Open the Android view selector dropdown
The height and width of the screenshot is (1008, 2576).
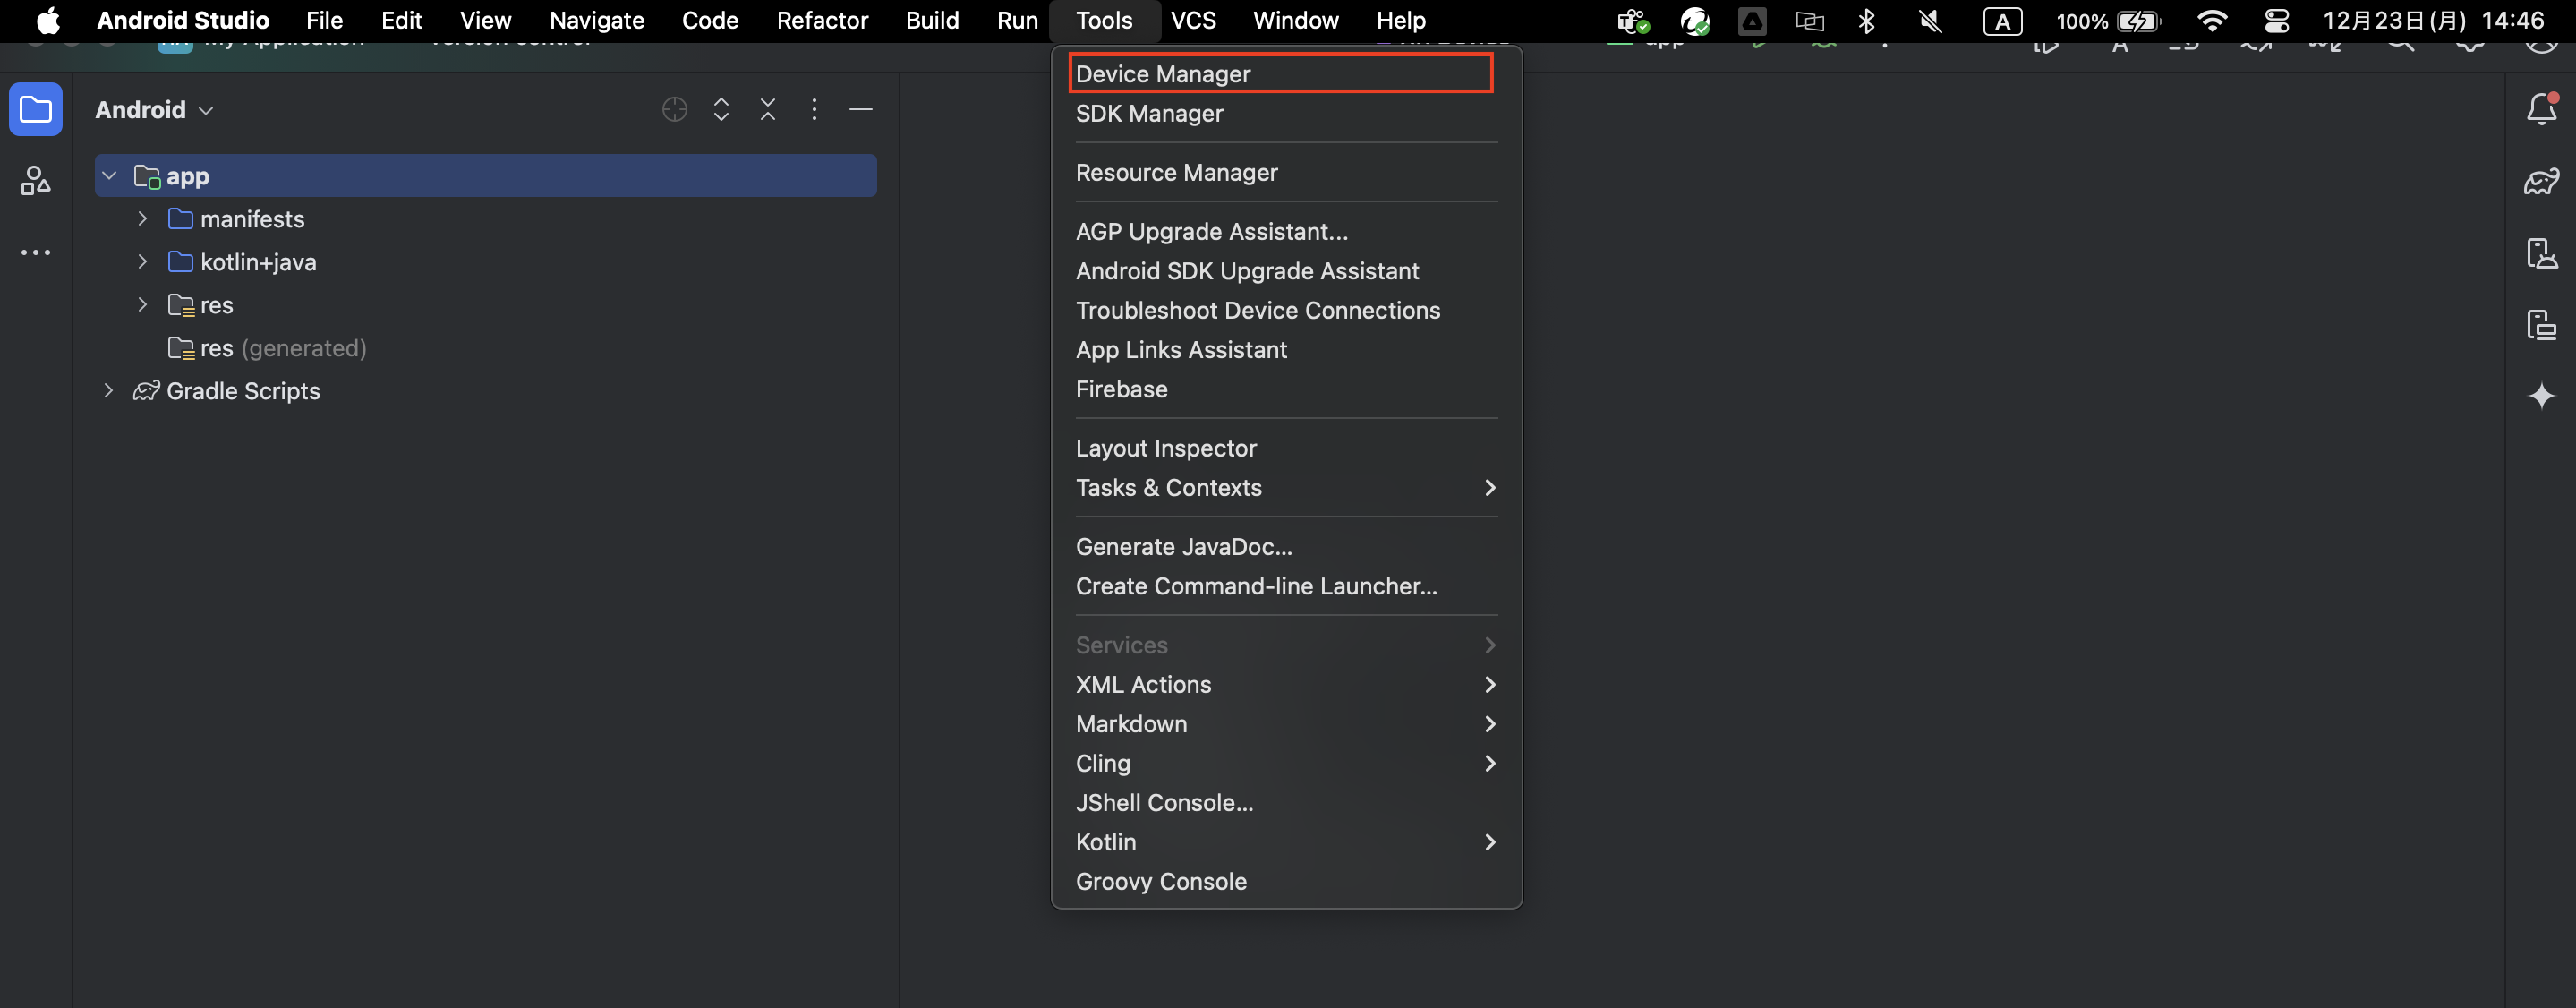point(154,110)
